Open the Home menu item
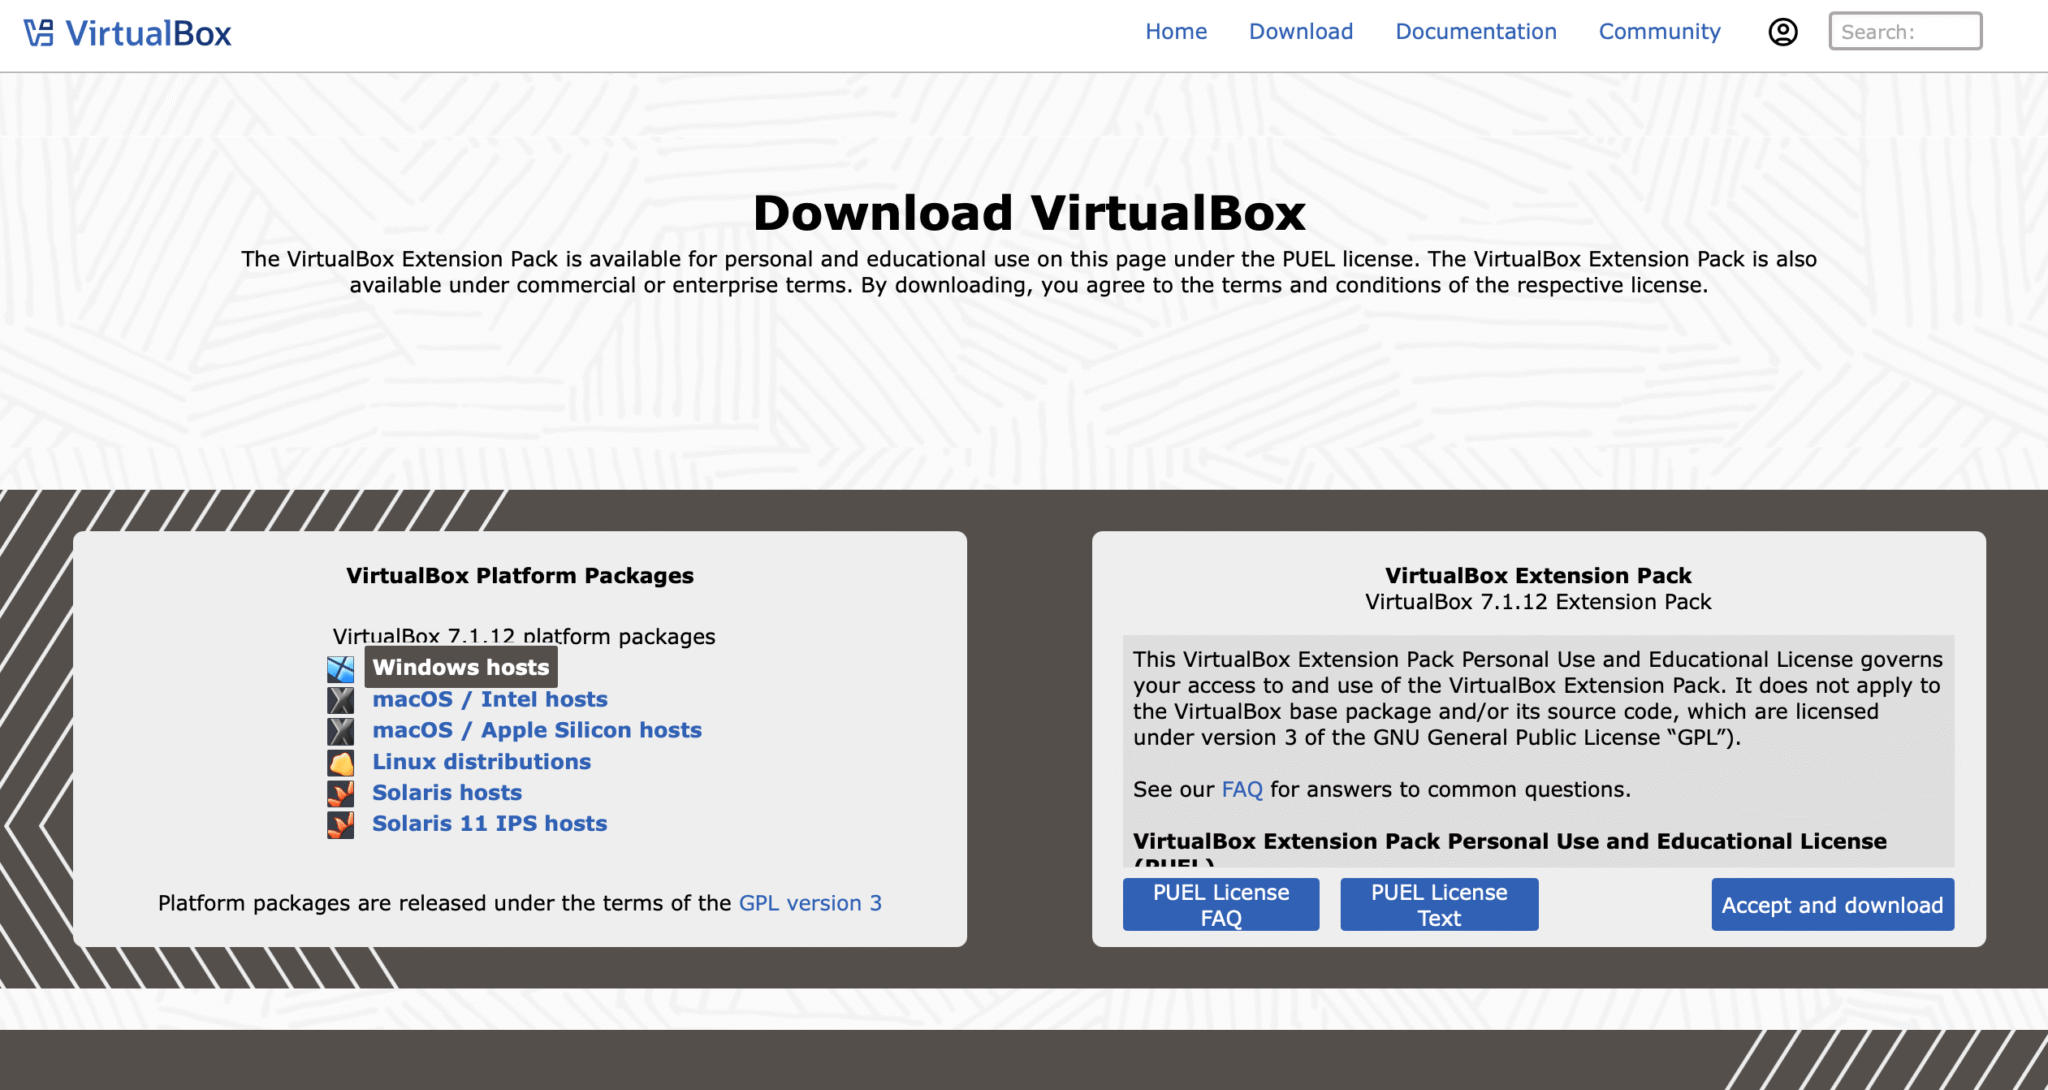2048x1090 pixels. (1176, 32)
